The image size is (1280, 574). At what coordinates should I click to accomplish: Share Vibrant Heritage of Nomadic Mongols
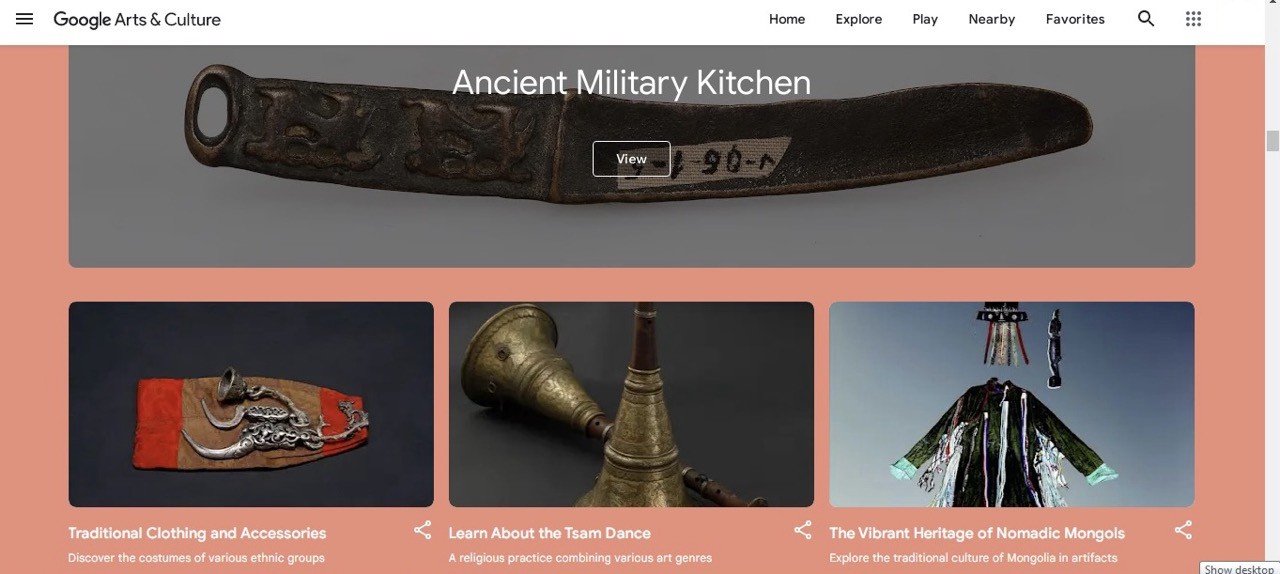tap(1183, 530)
